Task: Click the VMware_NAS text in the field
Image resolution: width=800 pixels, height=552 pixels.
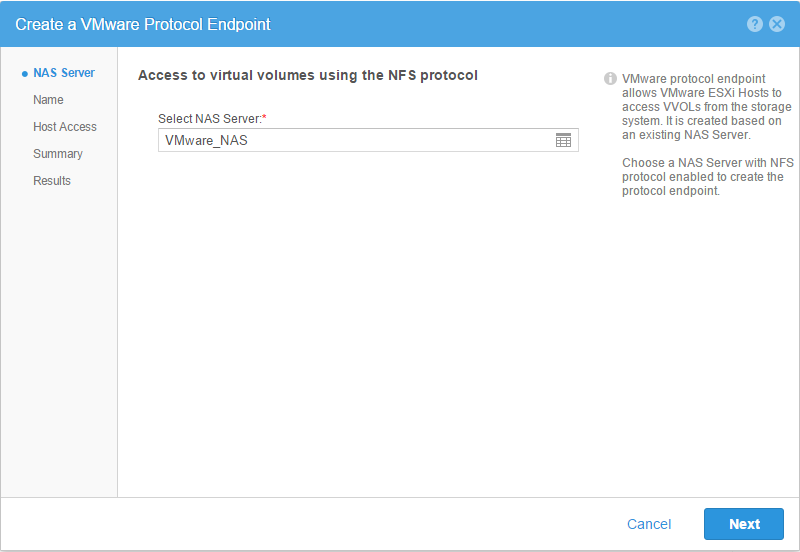Action: [x=206, y=140]
